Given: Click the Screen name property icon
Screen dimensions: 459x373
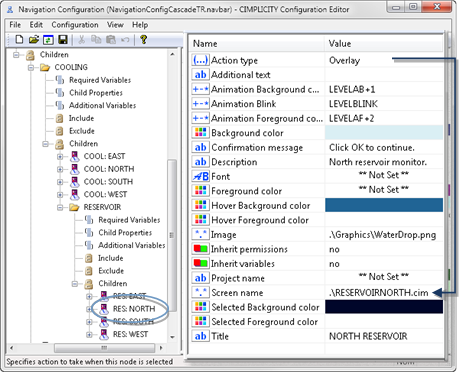Looking at the screenshot, I should tap(201, 293).
